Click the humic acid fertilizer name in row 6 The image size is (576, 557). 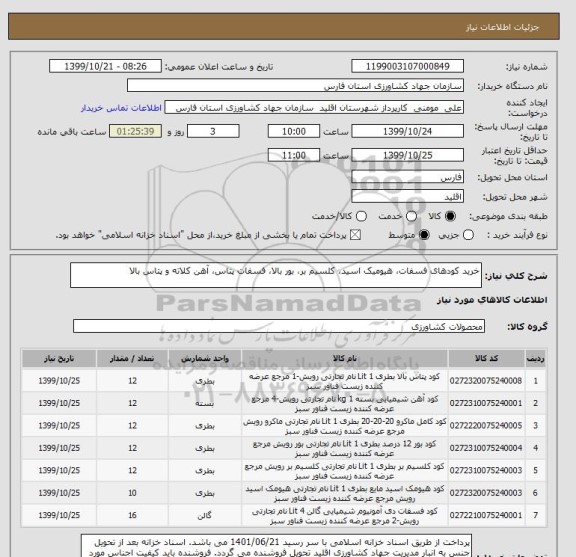[x=345, y=493]
